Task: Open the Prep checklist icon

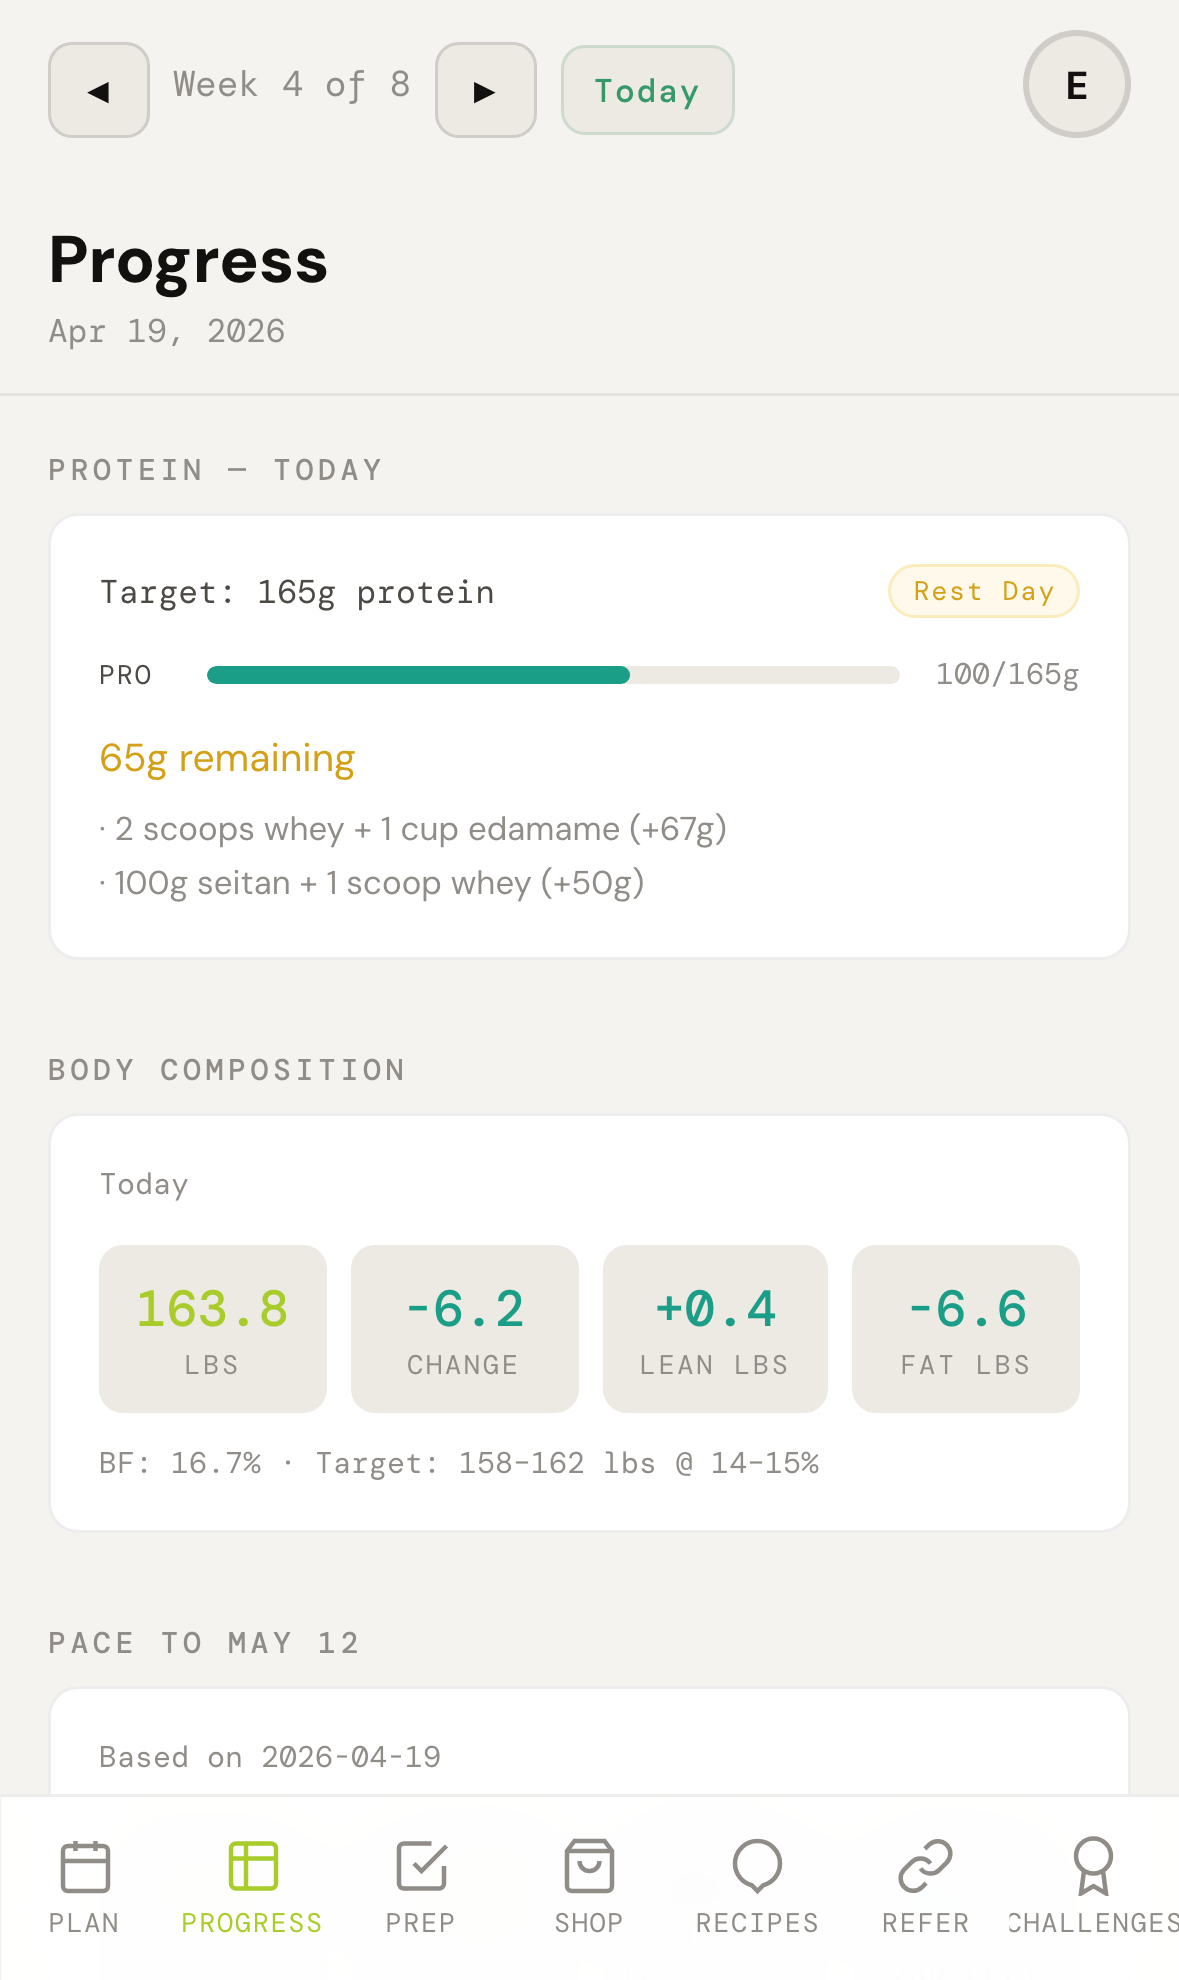Action: pyautogui.click(x=421, y=1866)
